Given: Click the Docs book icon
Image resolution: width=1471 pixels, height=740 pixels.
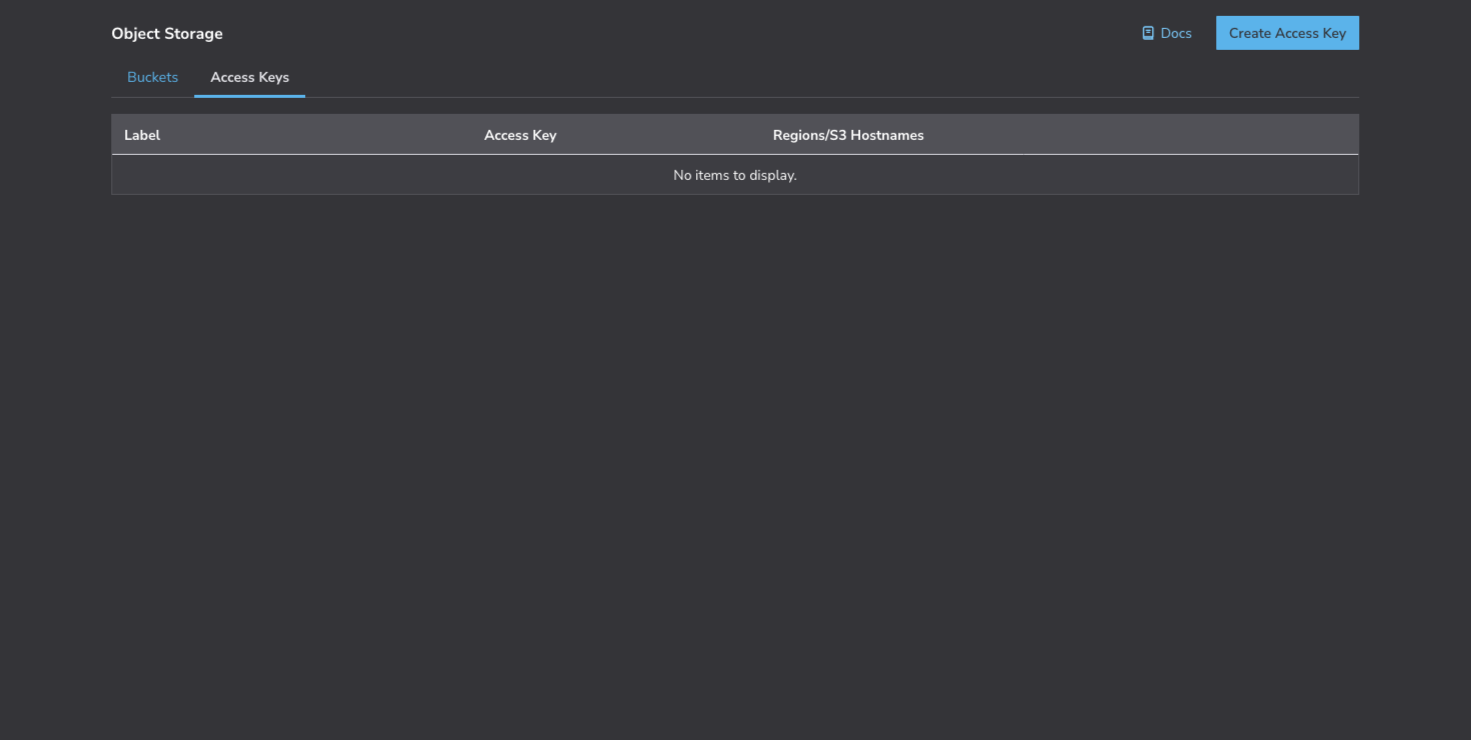Looking at the screenshot, I should coord(1148,33).
